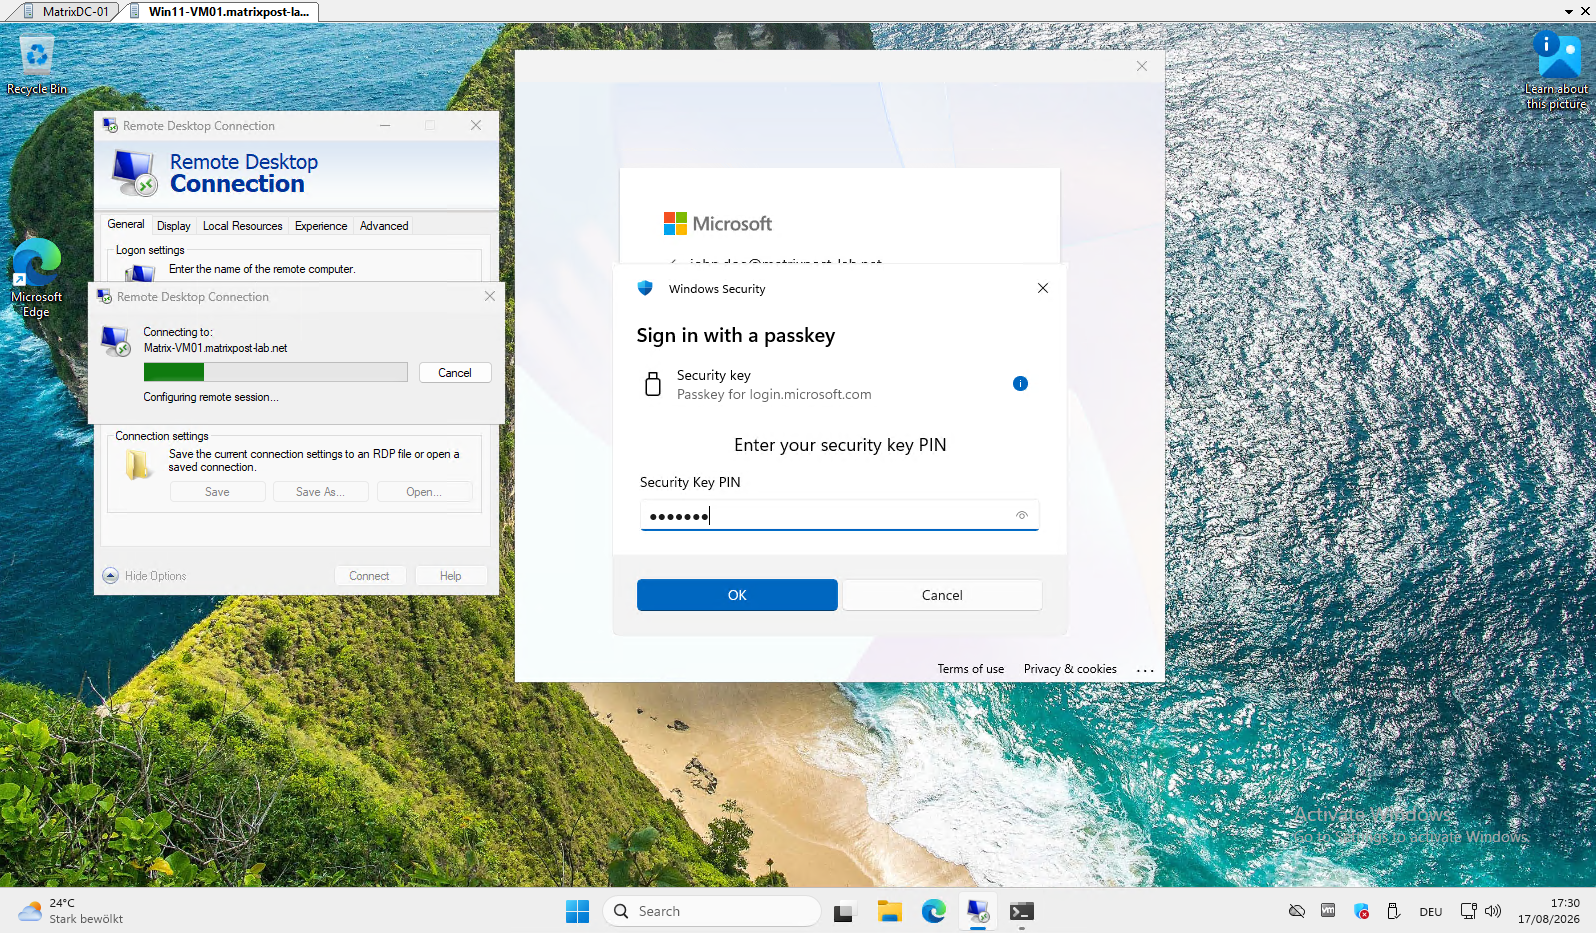Open the three-dots menu next to Privacy & cookies
The width and height of the screenshot is (1596, 933).
[1145, 670]
